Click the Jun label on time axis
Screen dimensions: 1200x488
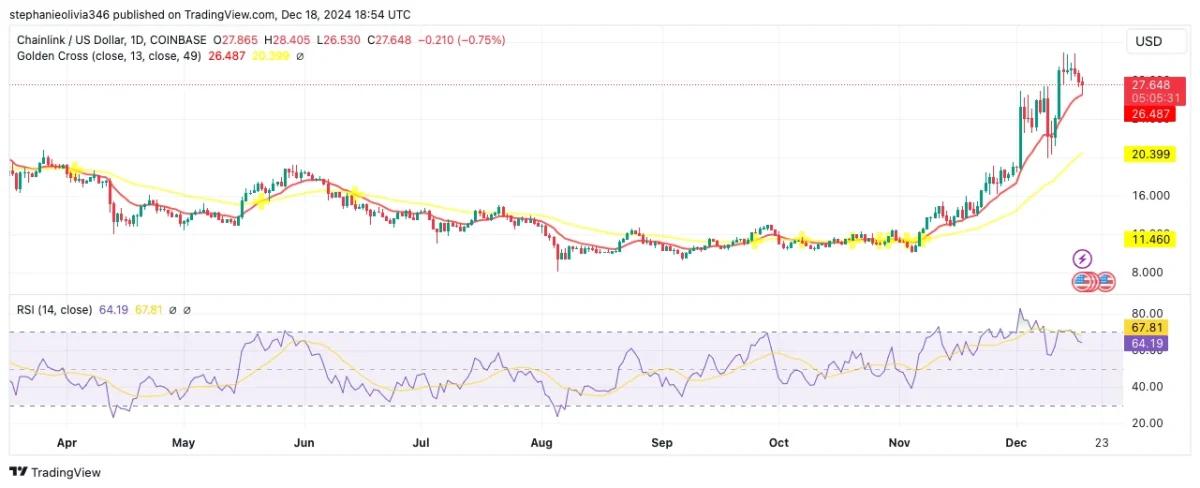click(305, 441)
